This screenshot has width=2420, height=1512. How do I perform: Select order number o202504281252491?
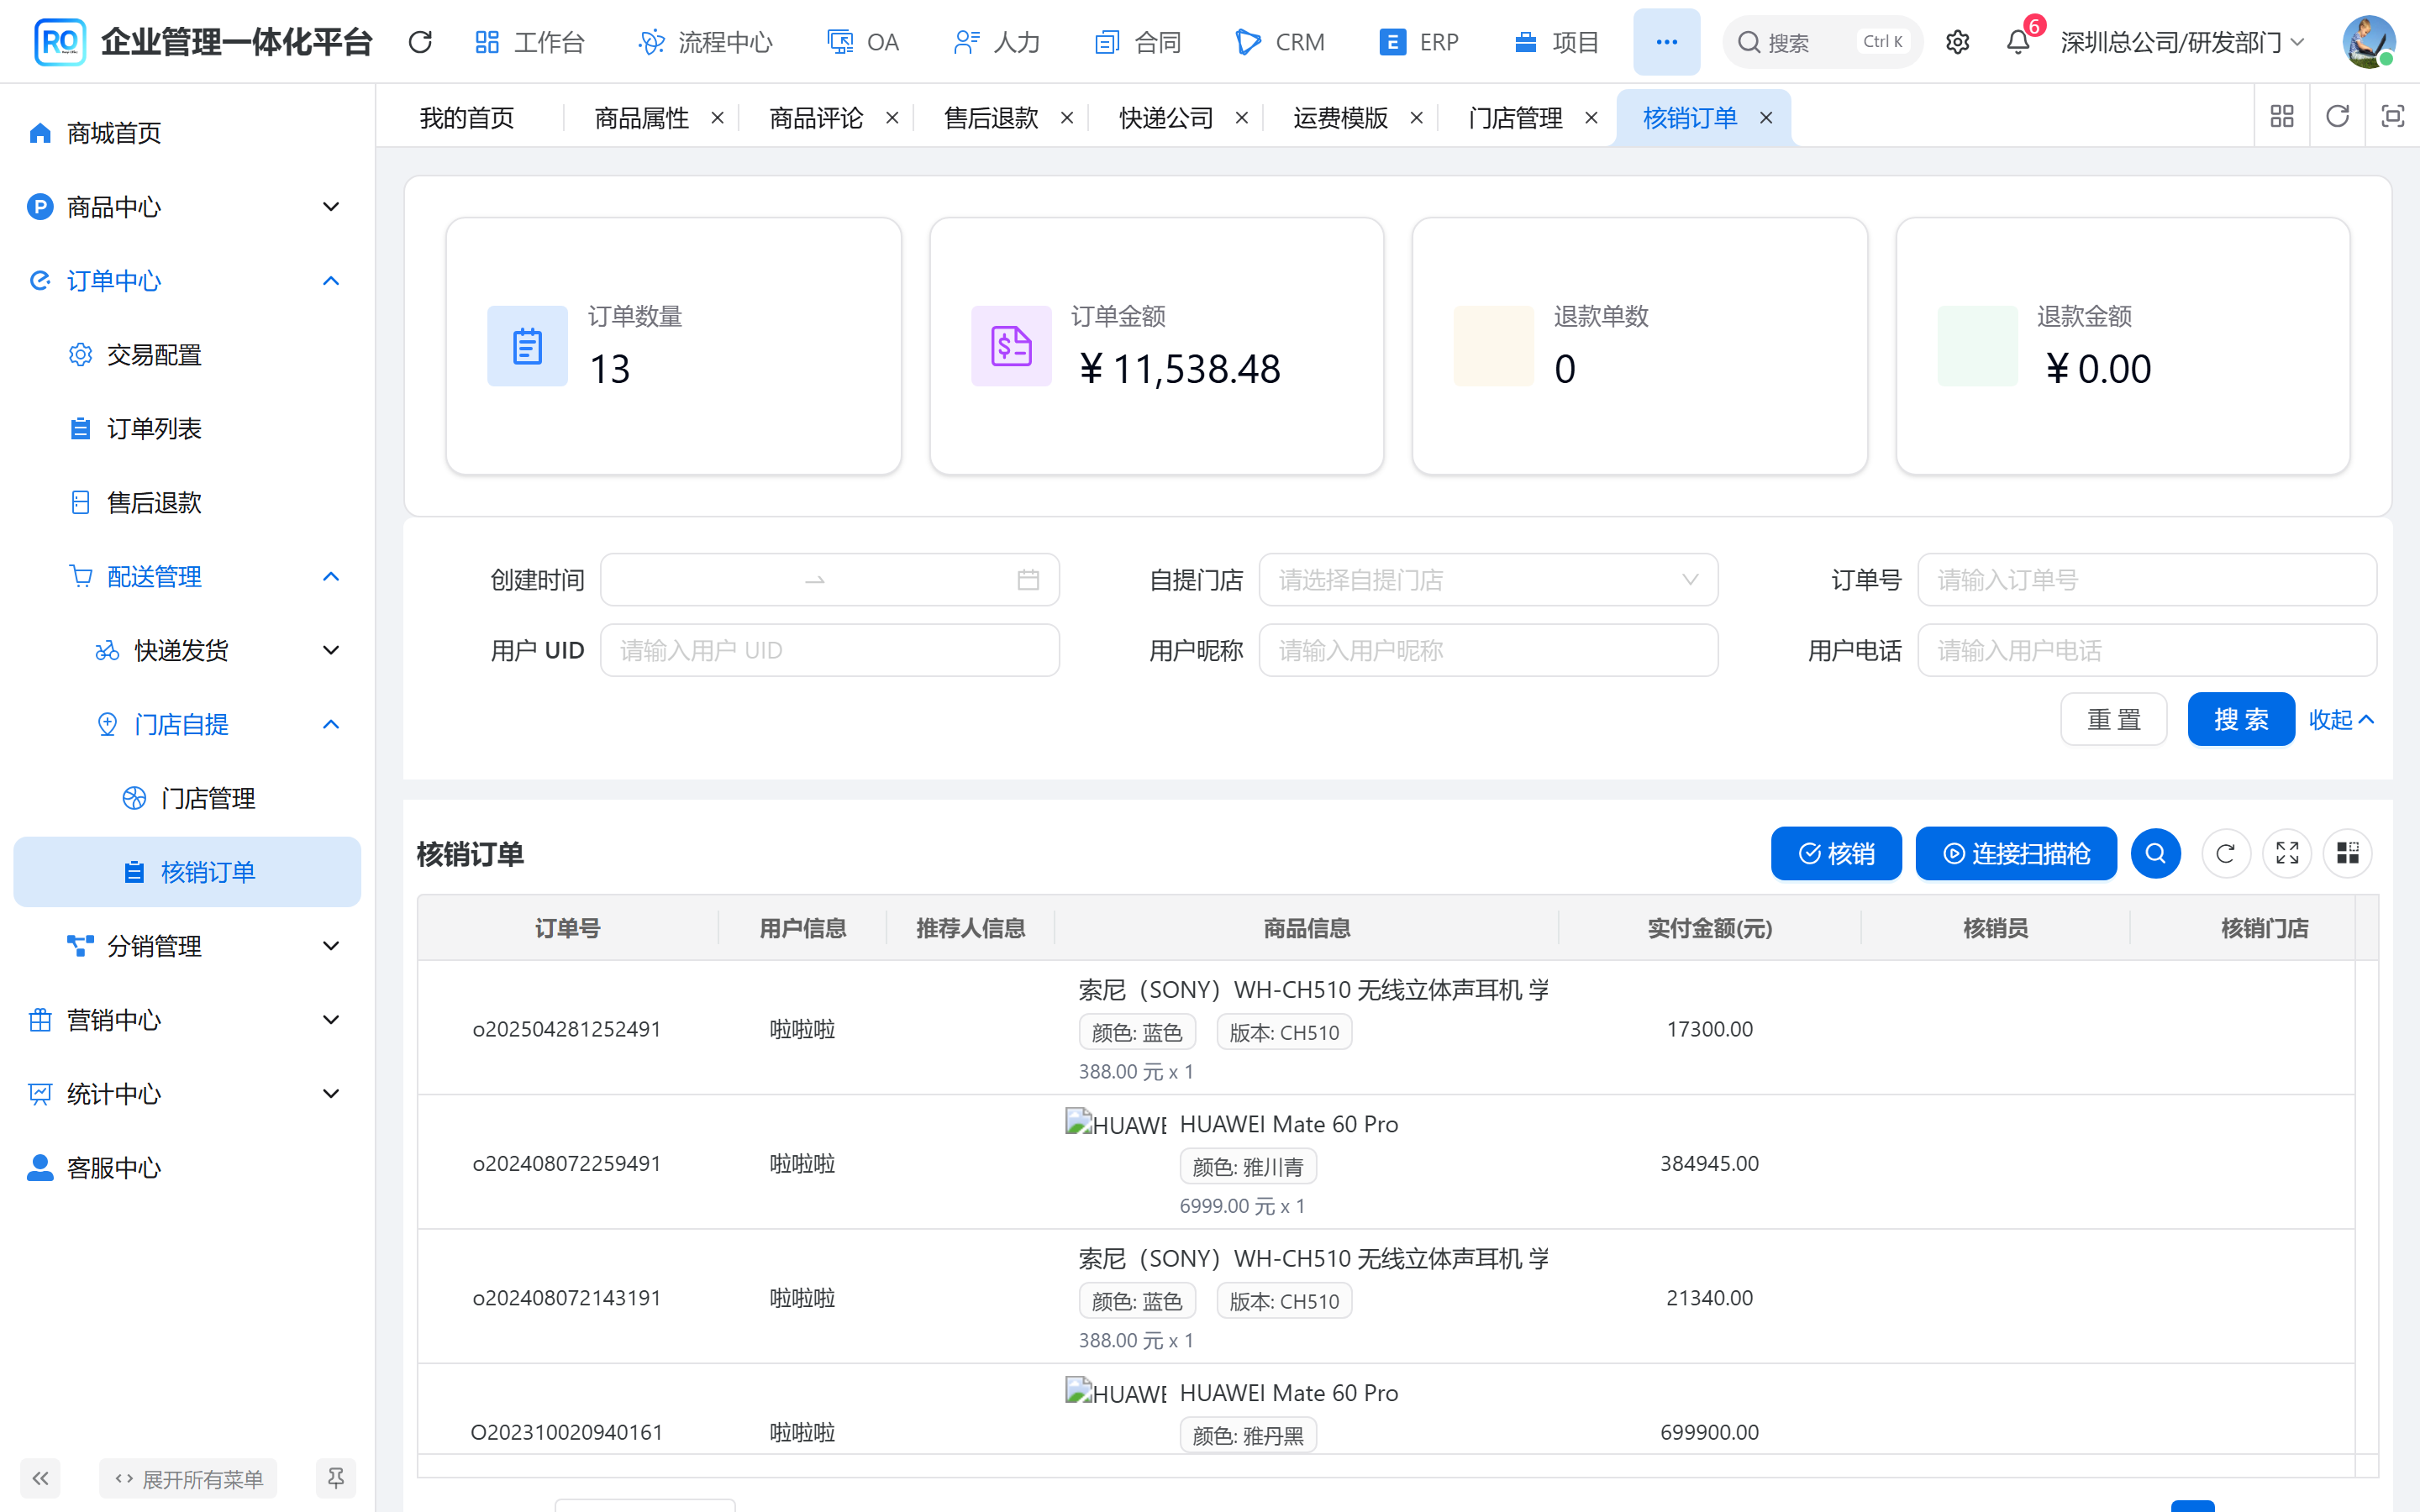[567, 1029]
